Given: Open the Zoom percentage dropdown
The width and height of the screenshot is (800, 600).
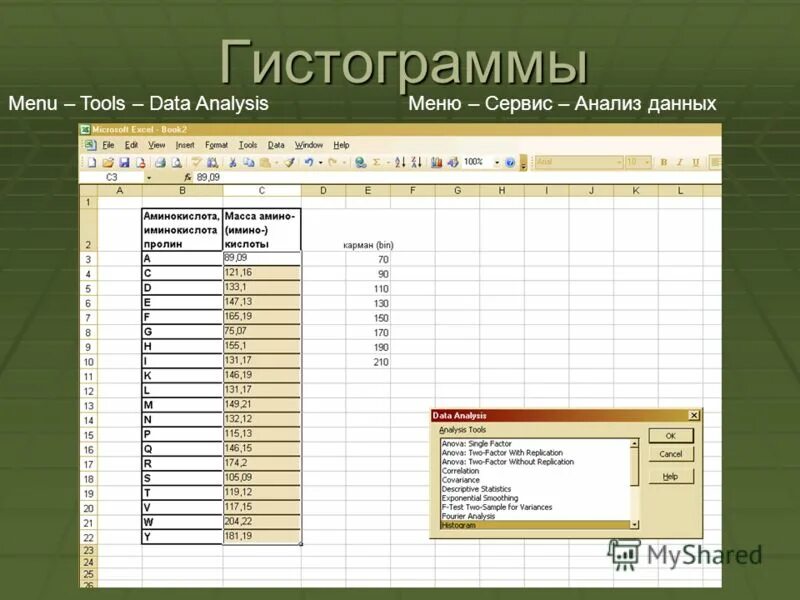Looking at the screenshot, I should pos(497,160).
